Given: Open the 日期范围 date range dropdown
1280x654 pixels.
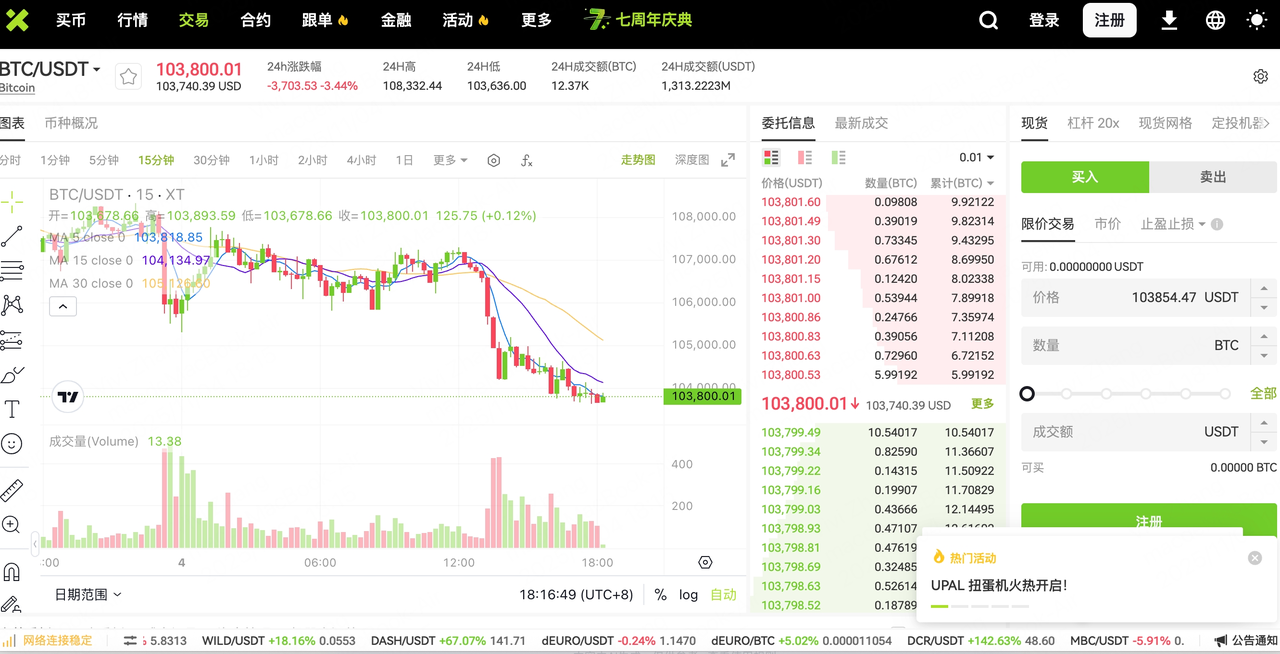Looking at the screenshot, I should [x=88, y=594].
